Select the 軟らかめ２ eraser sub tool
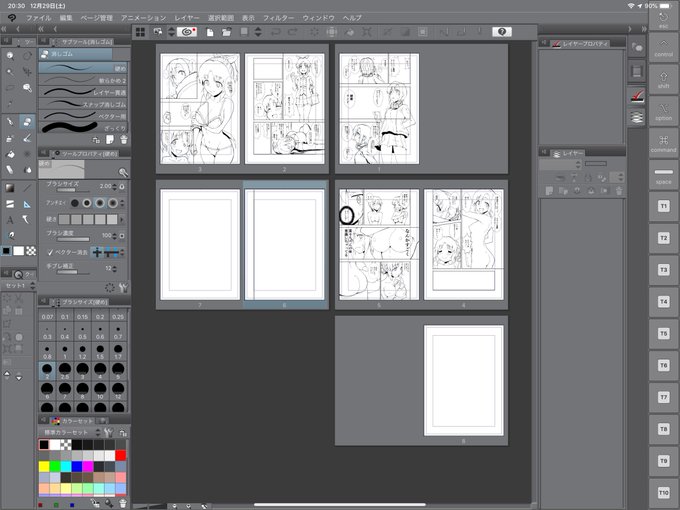This screenshot has width=680, height=510. tap(83, 80)
